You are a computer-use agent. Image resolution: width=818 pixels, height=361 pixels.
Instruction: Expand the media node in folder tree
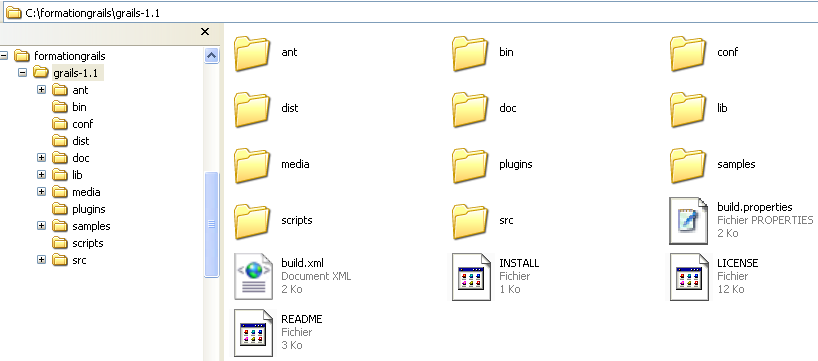(x=42, y=191)
